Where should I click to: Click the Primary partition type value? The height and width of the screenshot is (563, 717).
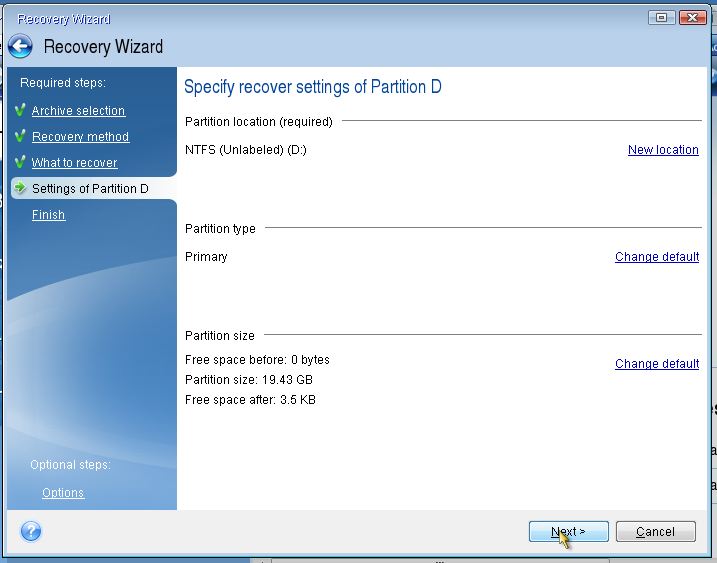tap(206, 257)
